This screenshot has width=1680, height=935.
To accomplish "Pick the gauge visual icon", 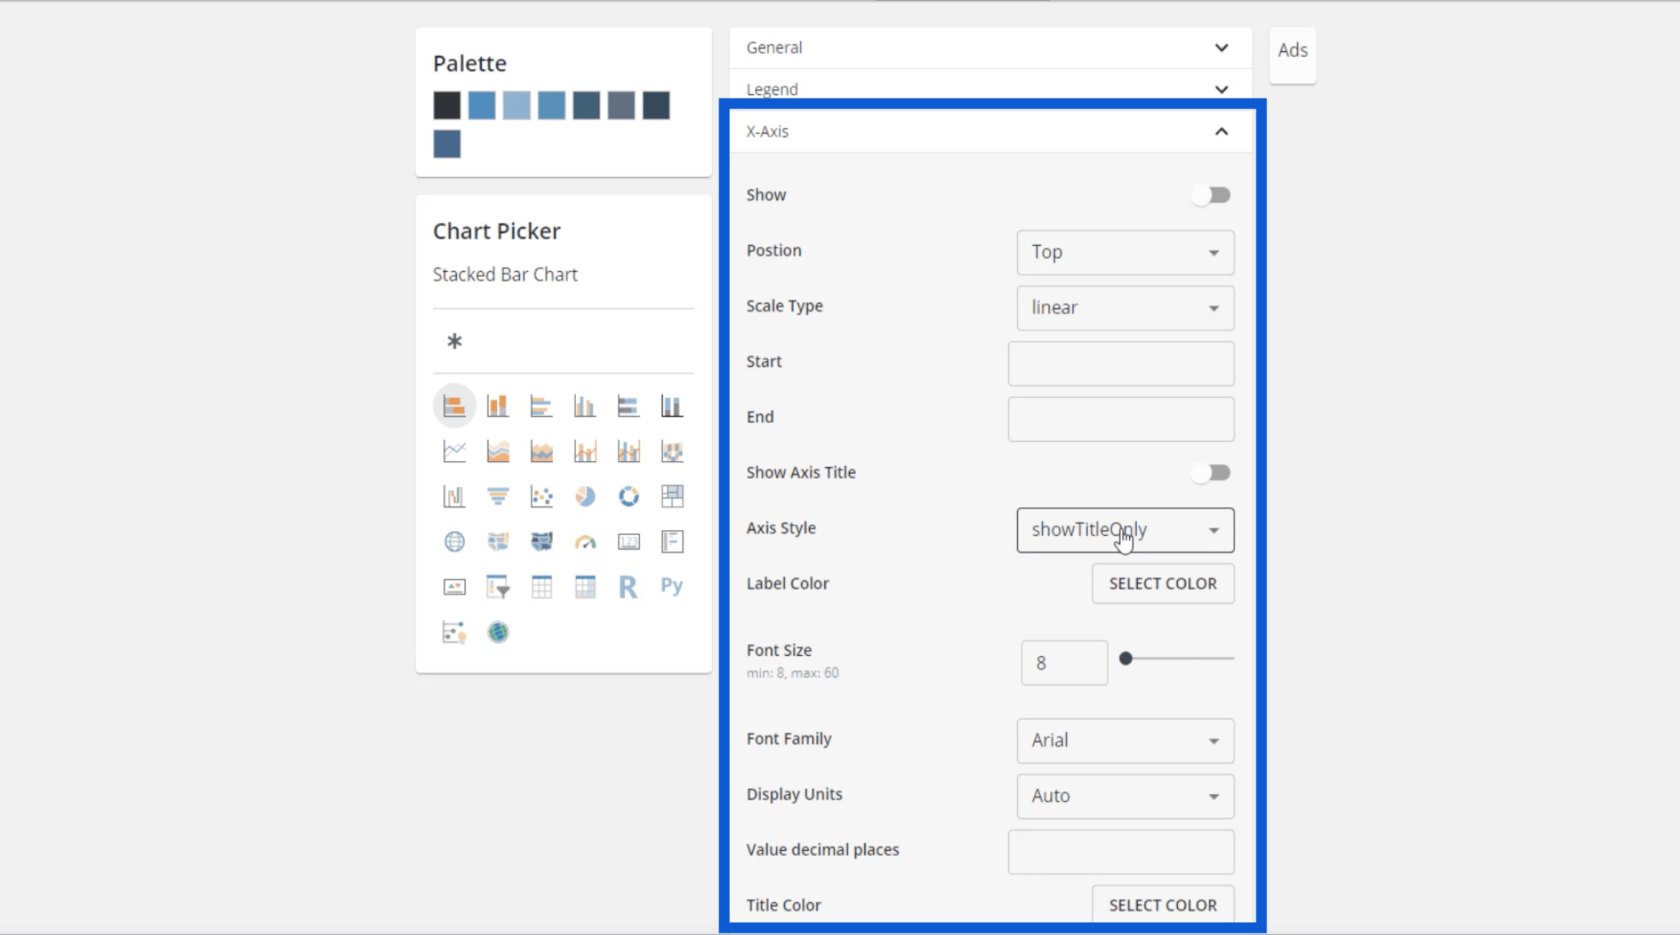I will click(585, 541).
